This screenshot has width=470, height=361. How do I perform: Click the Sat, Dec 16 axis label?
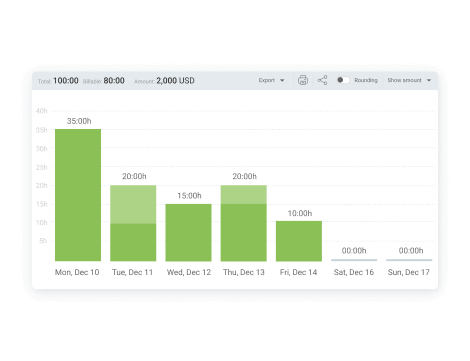[354, 272]
